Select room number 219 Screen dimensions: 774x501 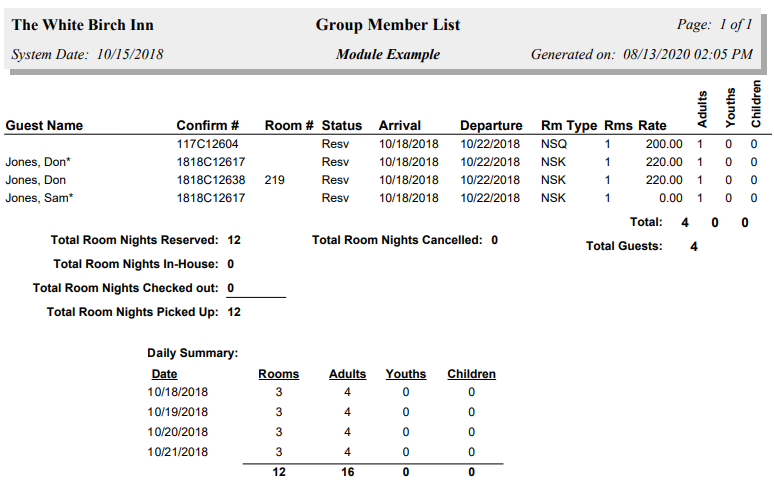tap(276, 180)
